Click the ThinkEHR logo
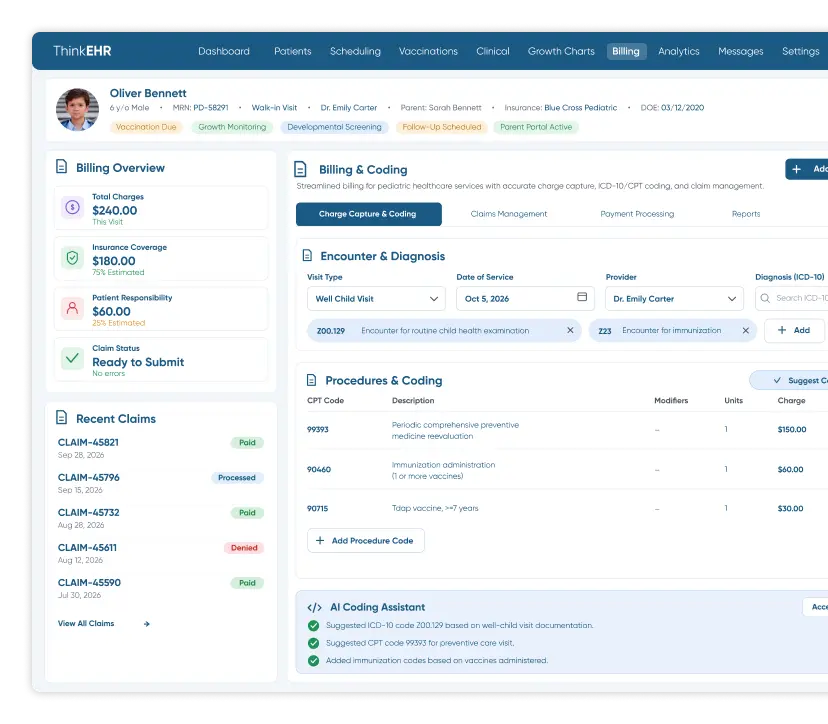The height and width of the screenshot is (724, 828). tap(82, 51)
